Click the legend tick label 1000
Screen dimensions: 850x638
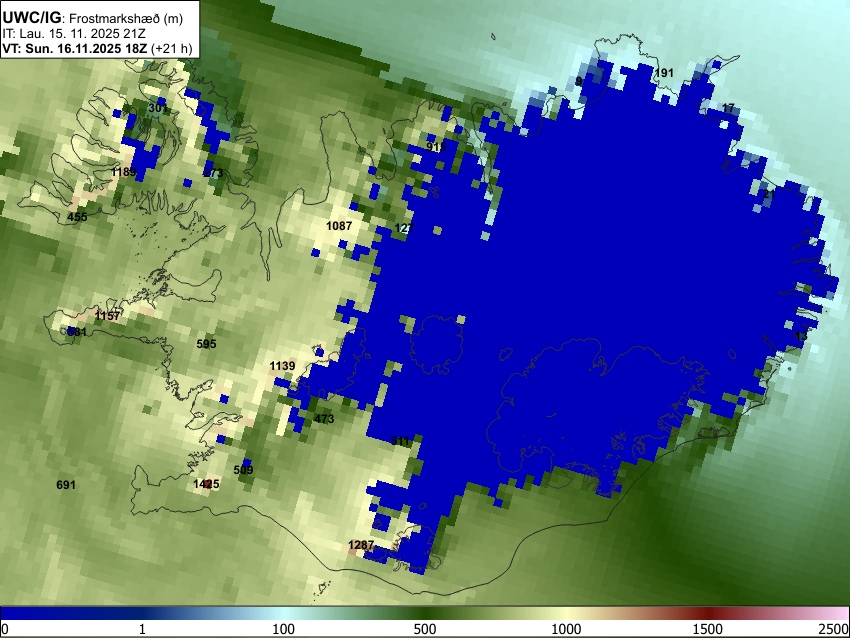click(566, 629)
